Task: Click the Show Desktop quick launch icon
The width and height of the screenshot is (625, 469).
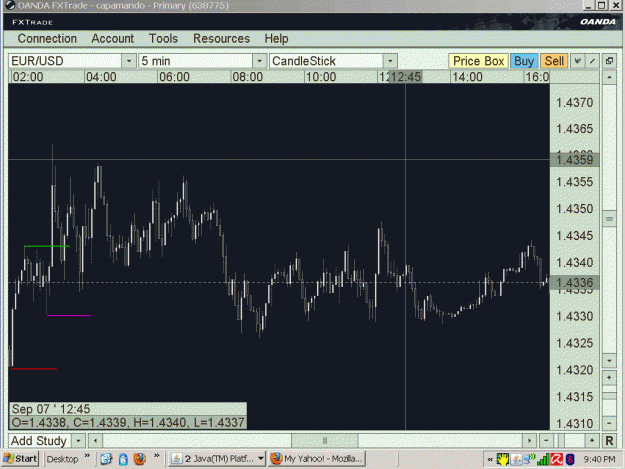Action: [106, 459]
